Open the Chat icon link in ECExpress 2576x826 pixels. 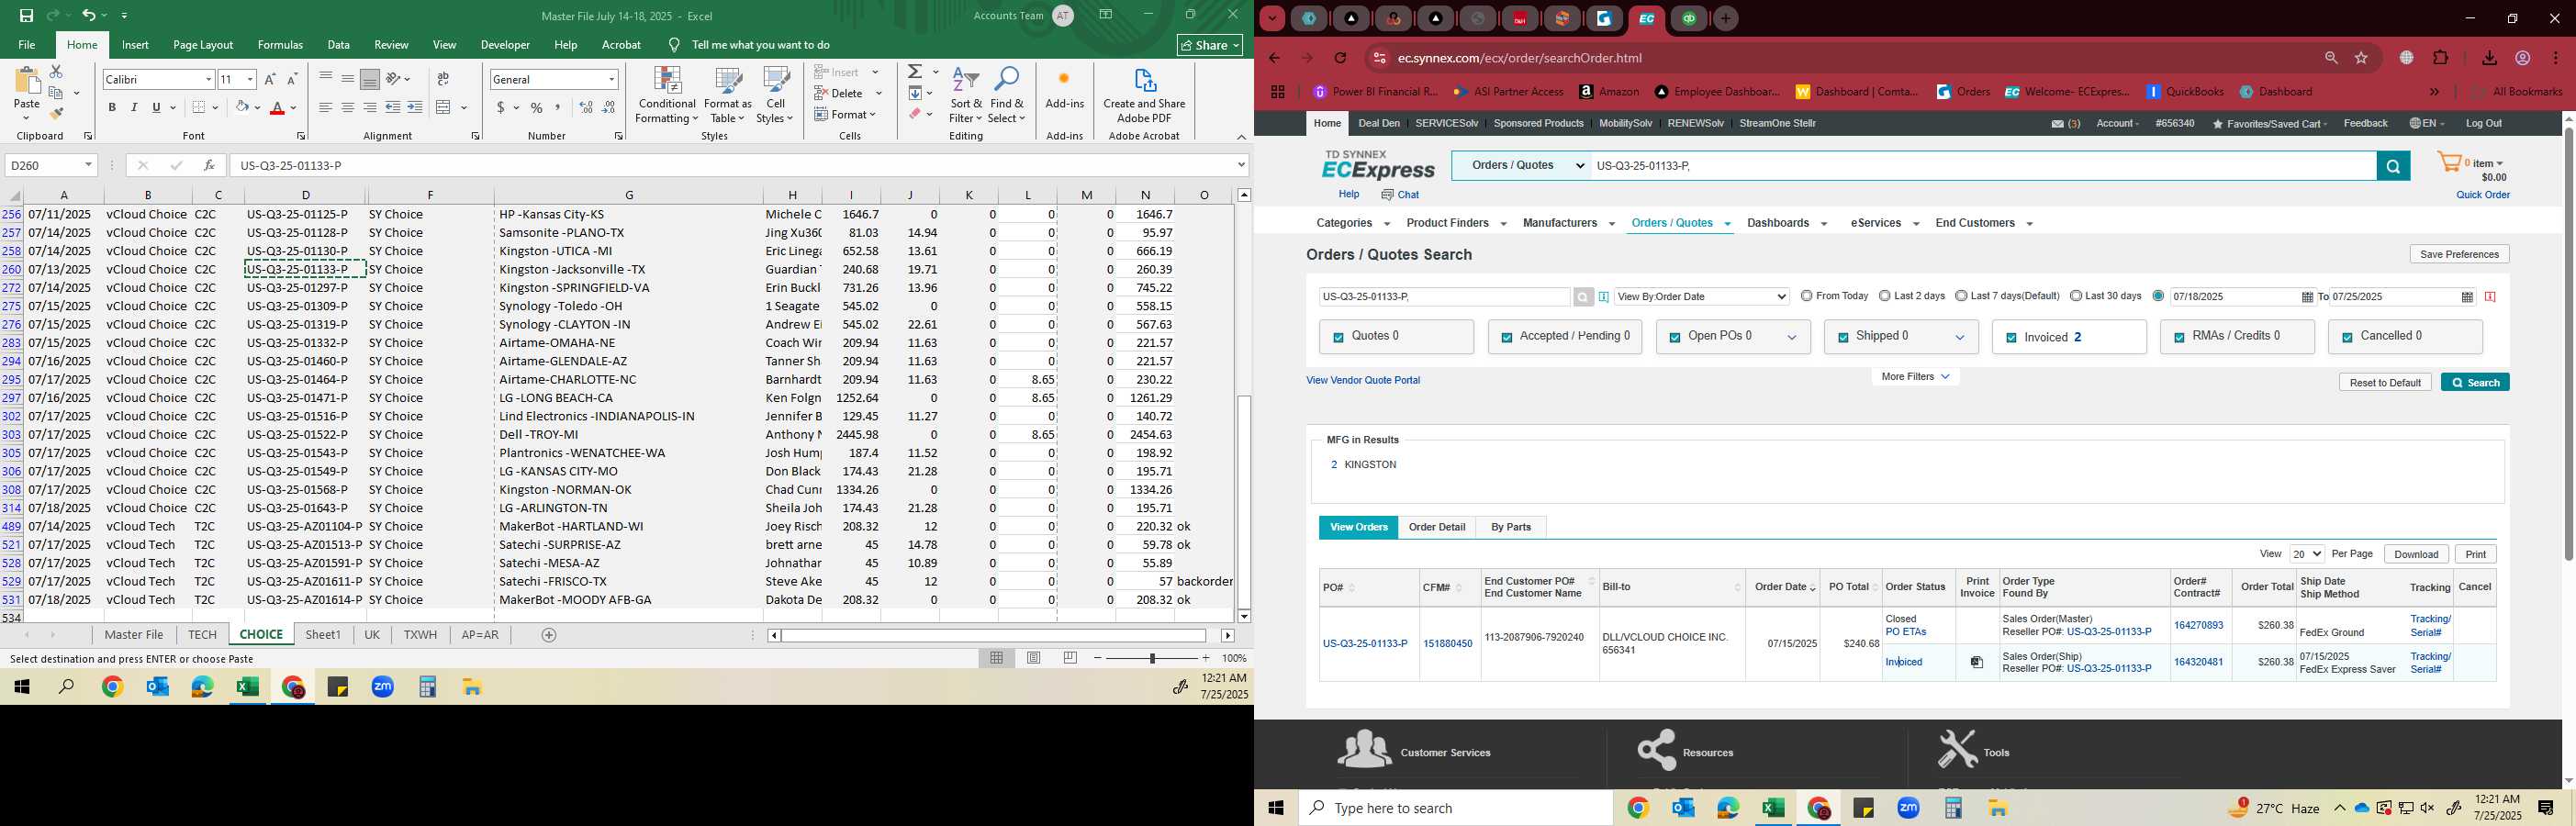point(1400,195)
